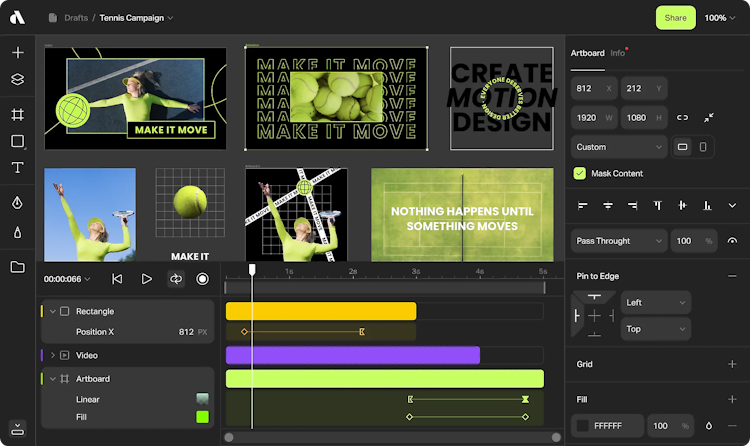This screenshot has width=750, height=446.
Task: Select the CREATE MOTION DESIGN artboard
Action: click(x=502, y=98)
